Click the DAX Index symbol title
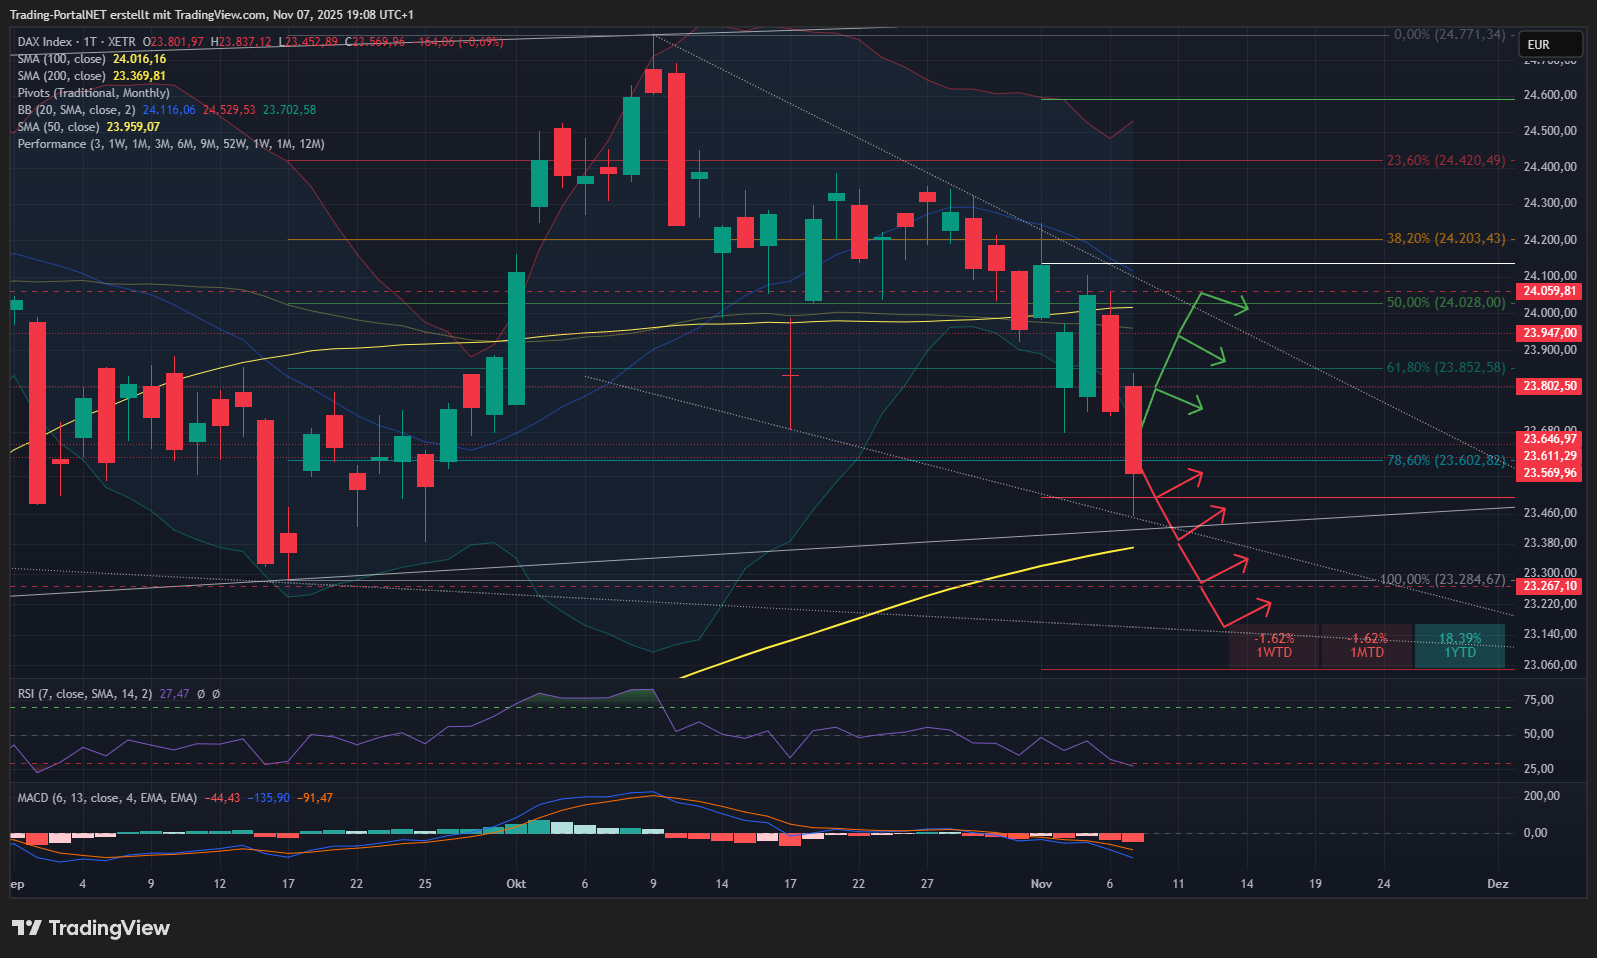 pos(45,42)
